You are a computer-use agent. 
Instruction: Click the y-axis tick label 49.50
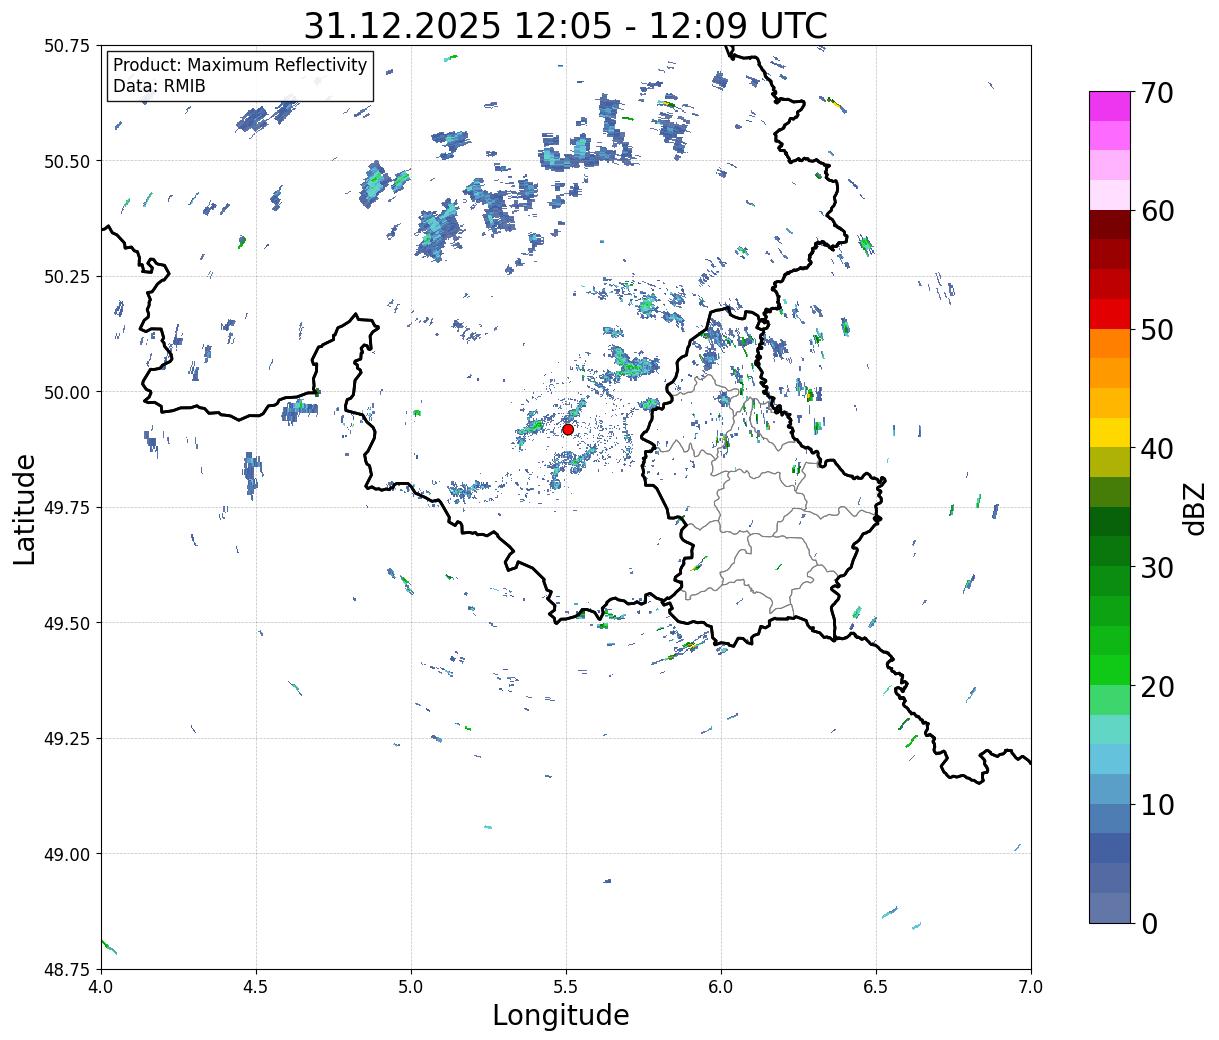coord(67,623)
